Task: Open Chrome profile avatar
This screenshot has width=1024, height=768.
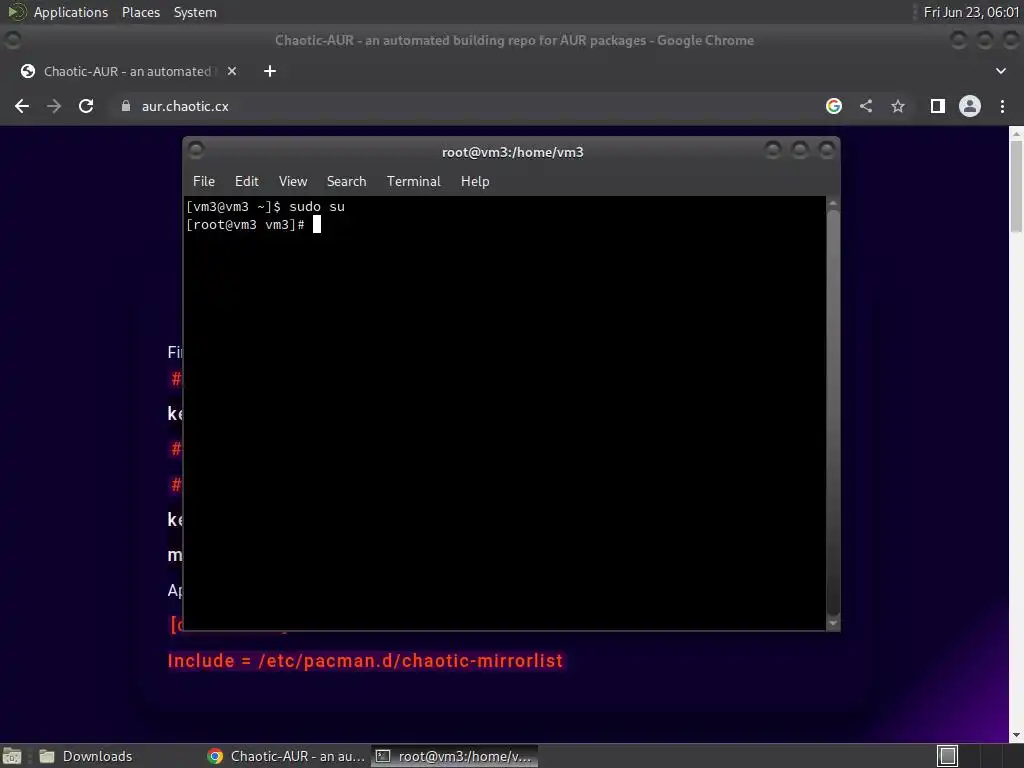Action: (x=970, y=106)
